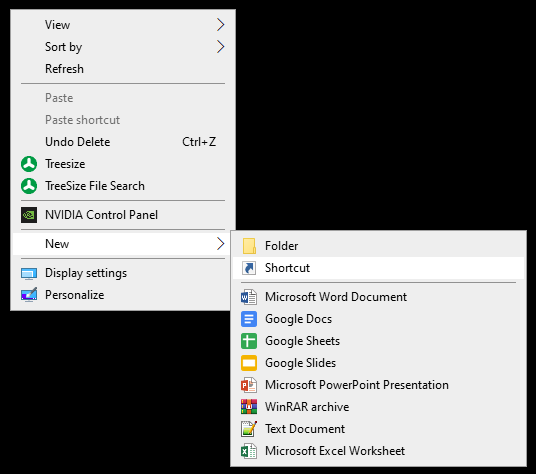Create a new Folder

378,246
